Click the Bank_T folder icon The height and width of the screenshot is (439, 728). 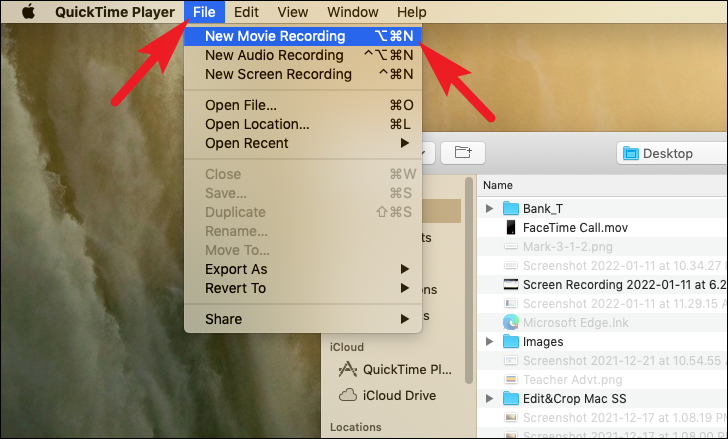511,208
